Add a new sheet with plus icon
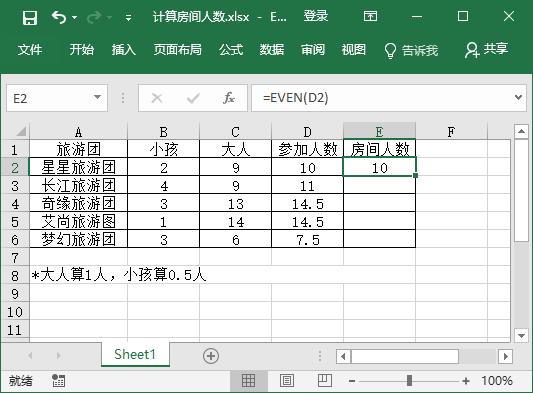The width and height of the screenshot is (533, 393). [211, 356]
